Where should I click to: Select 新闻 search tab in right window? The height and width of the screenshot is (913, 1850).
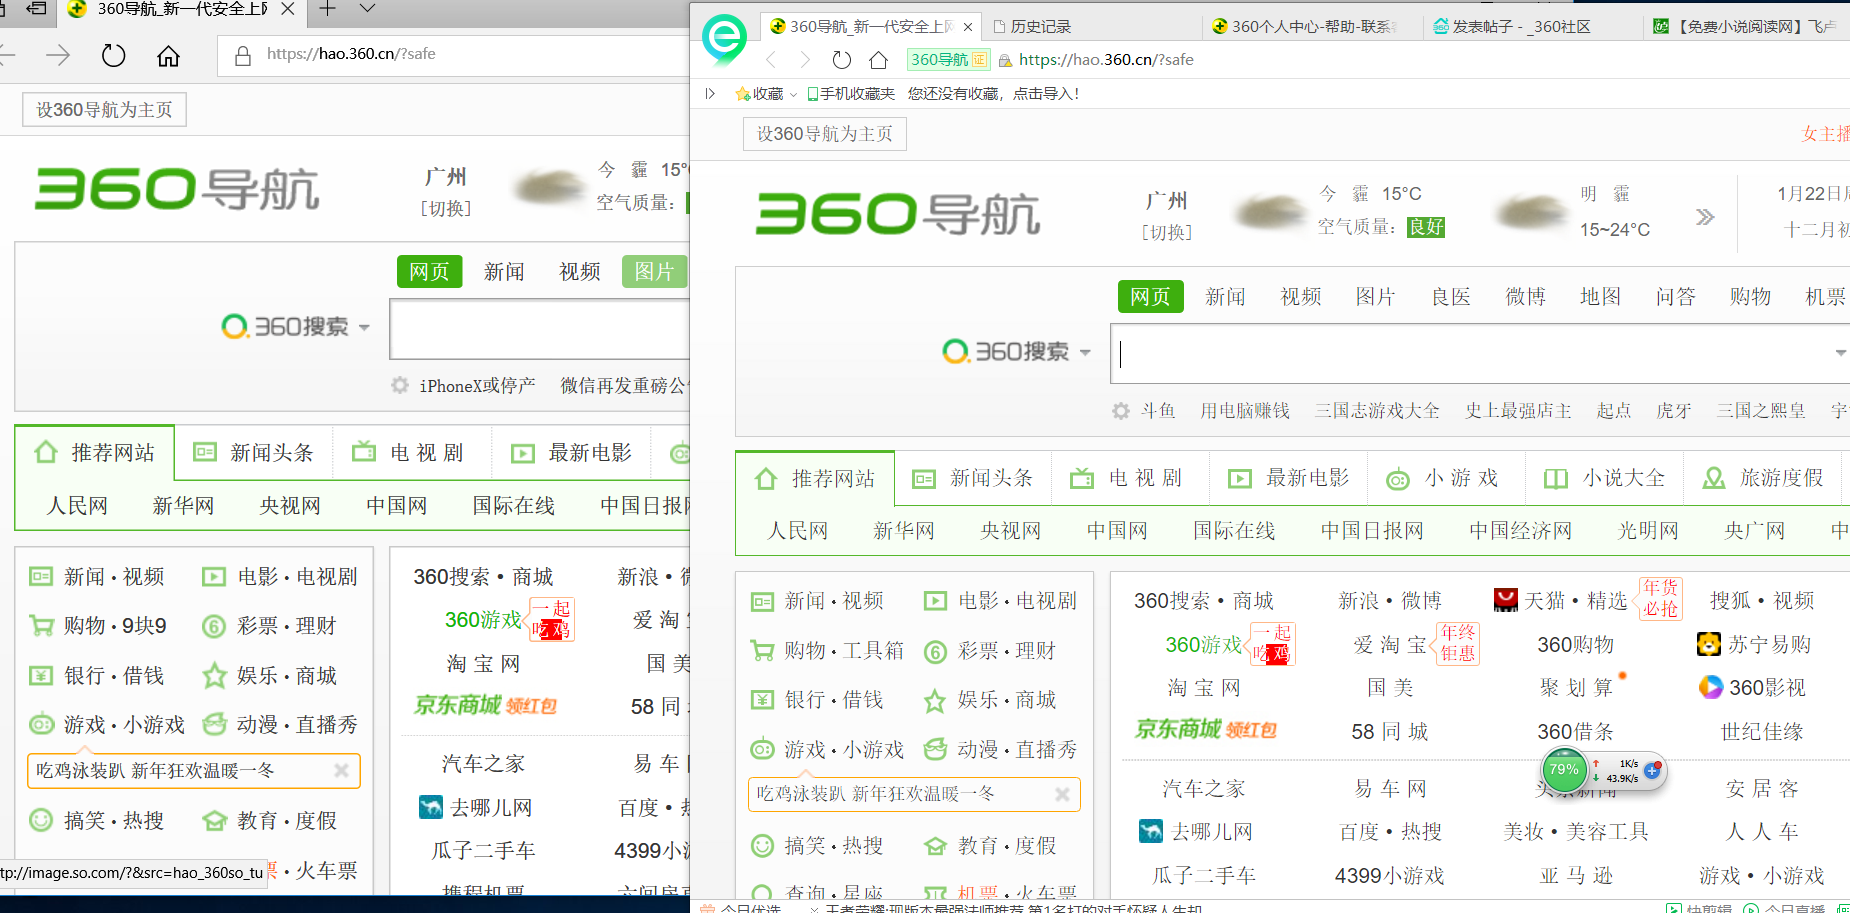coord(1225,297)
